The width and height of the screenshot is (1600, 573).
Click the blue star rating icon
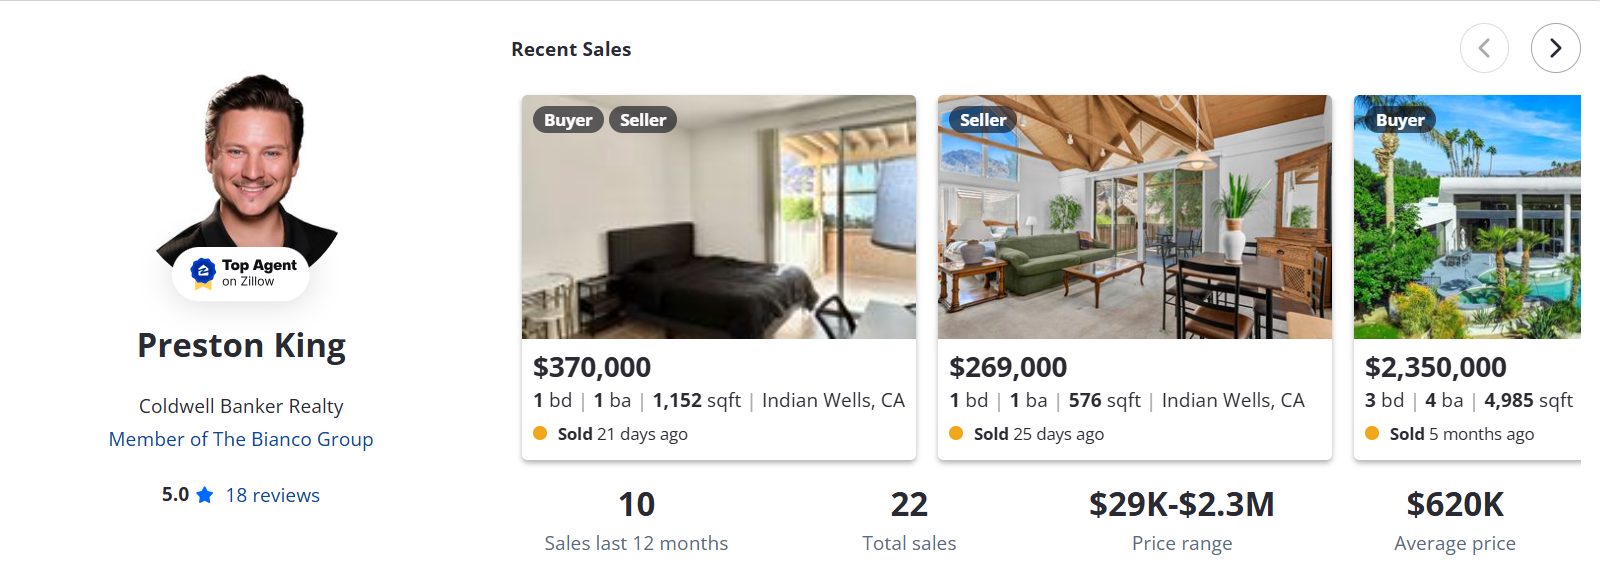pyautogui.click(x=205, y=495)
